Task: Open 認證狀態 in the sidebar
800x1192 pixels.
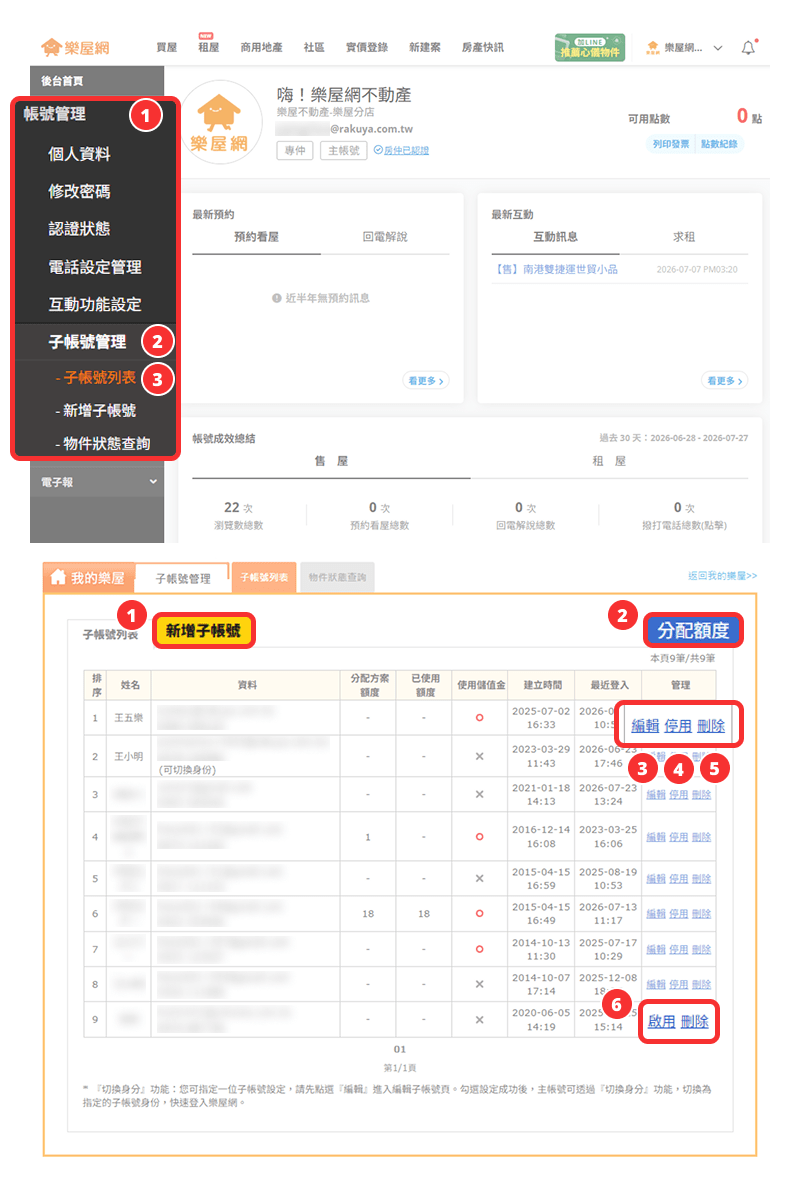Action: tap(79, 228)
